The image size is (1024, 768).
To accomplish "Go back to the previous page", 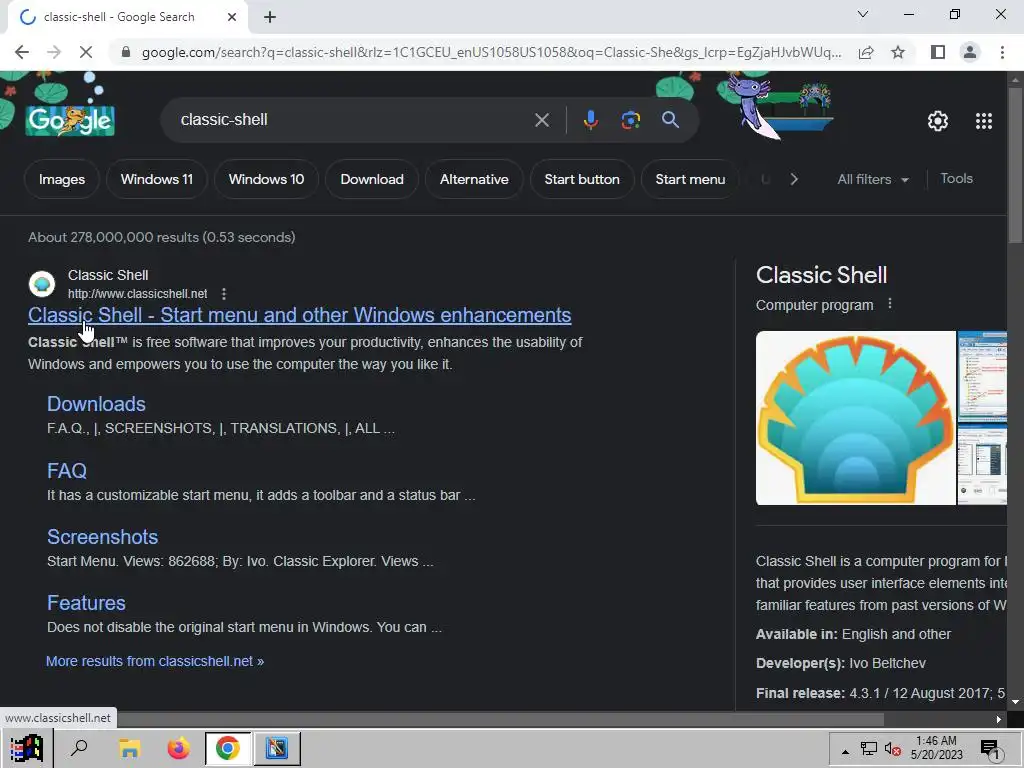I will 22,52.
